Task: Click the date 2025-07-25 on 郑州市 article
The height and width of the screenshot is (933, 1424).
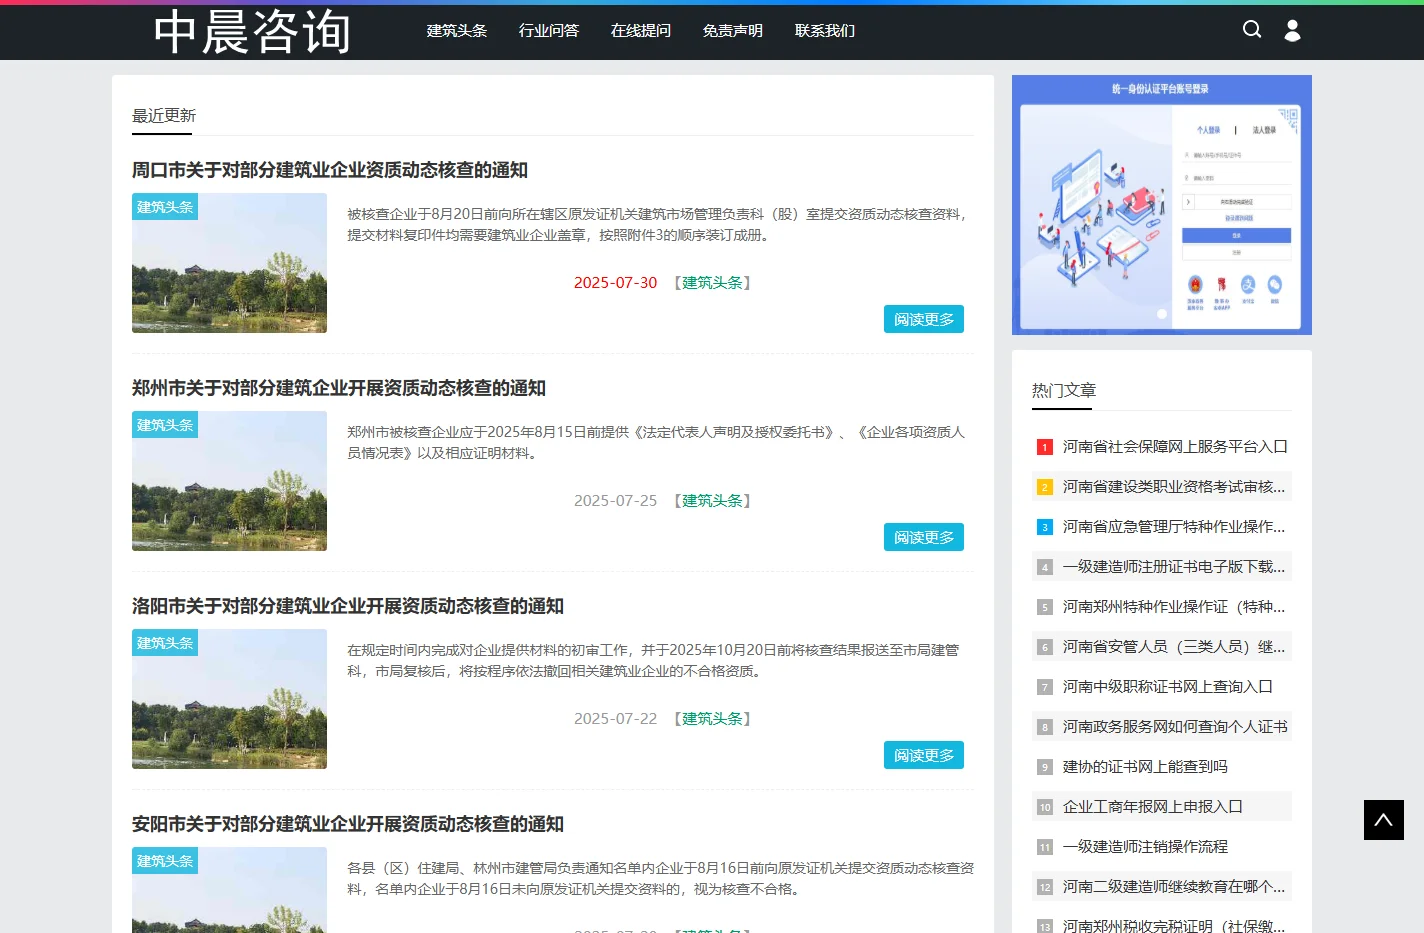Action: click(615, 501)
